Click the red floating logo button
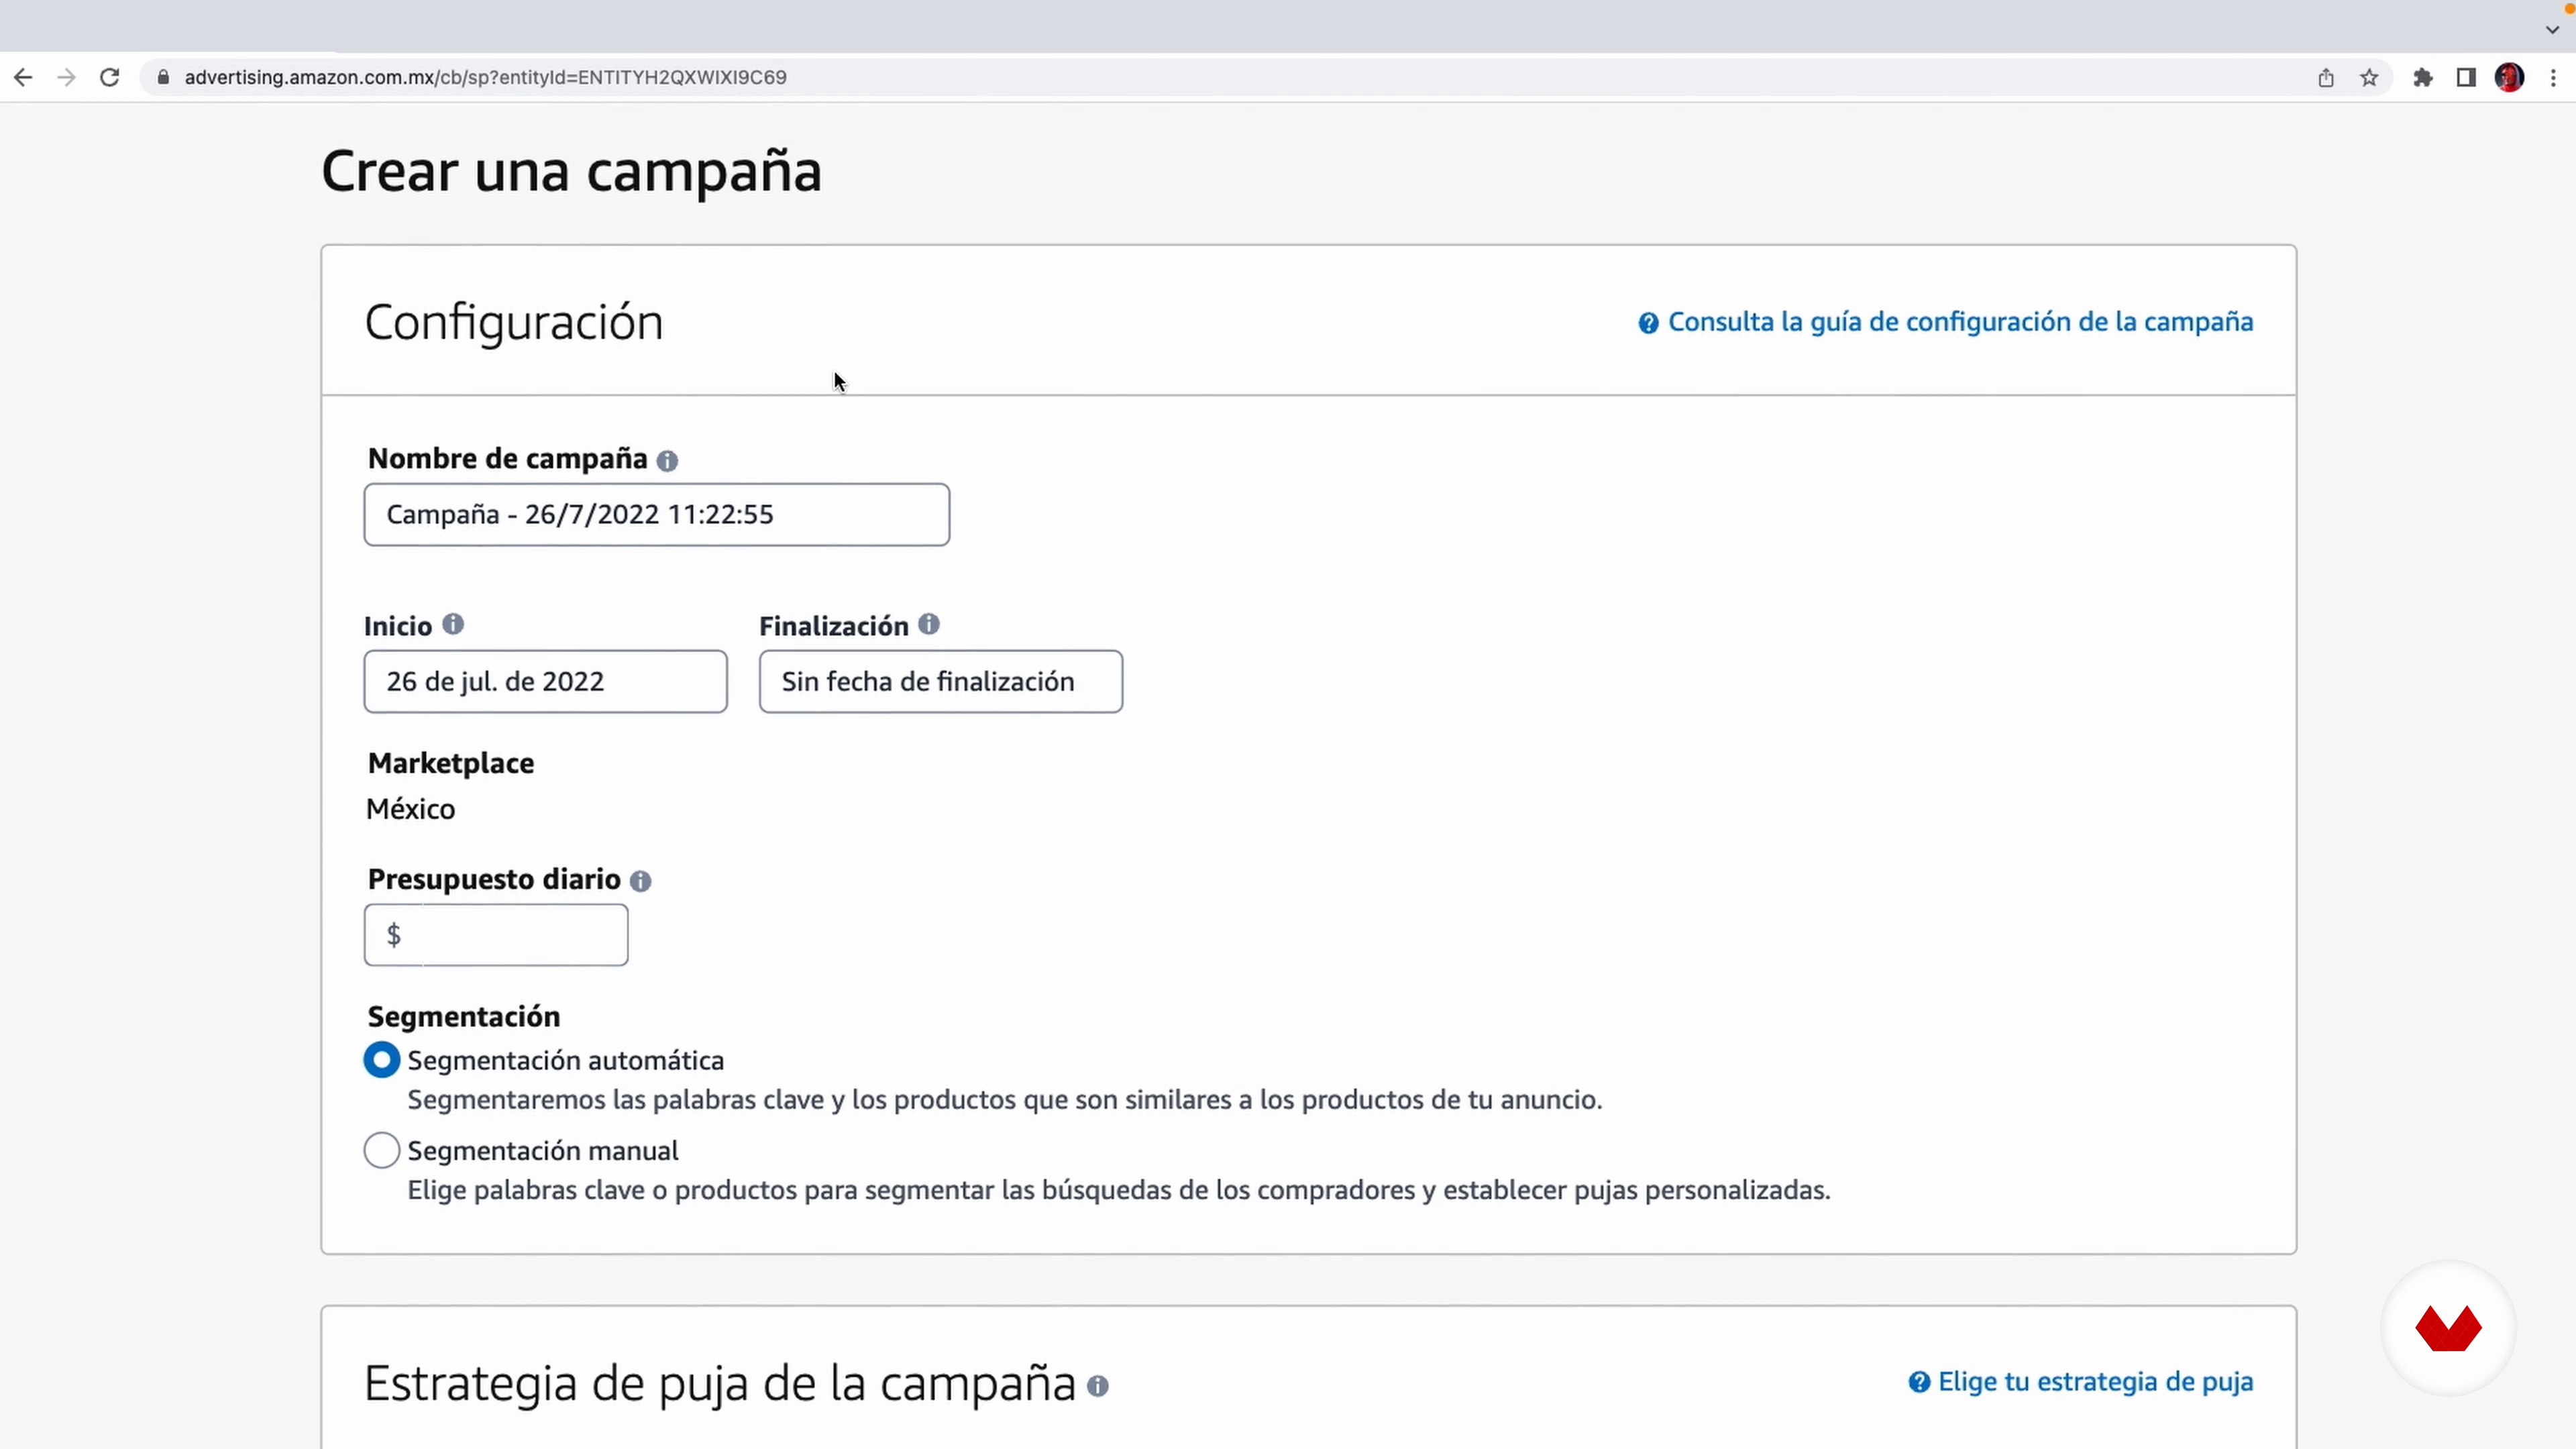This screenshot has width=2576, height=1449. tap(2448, 1328)
